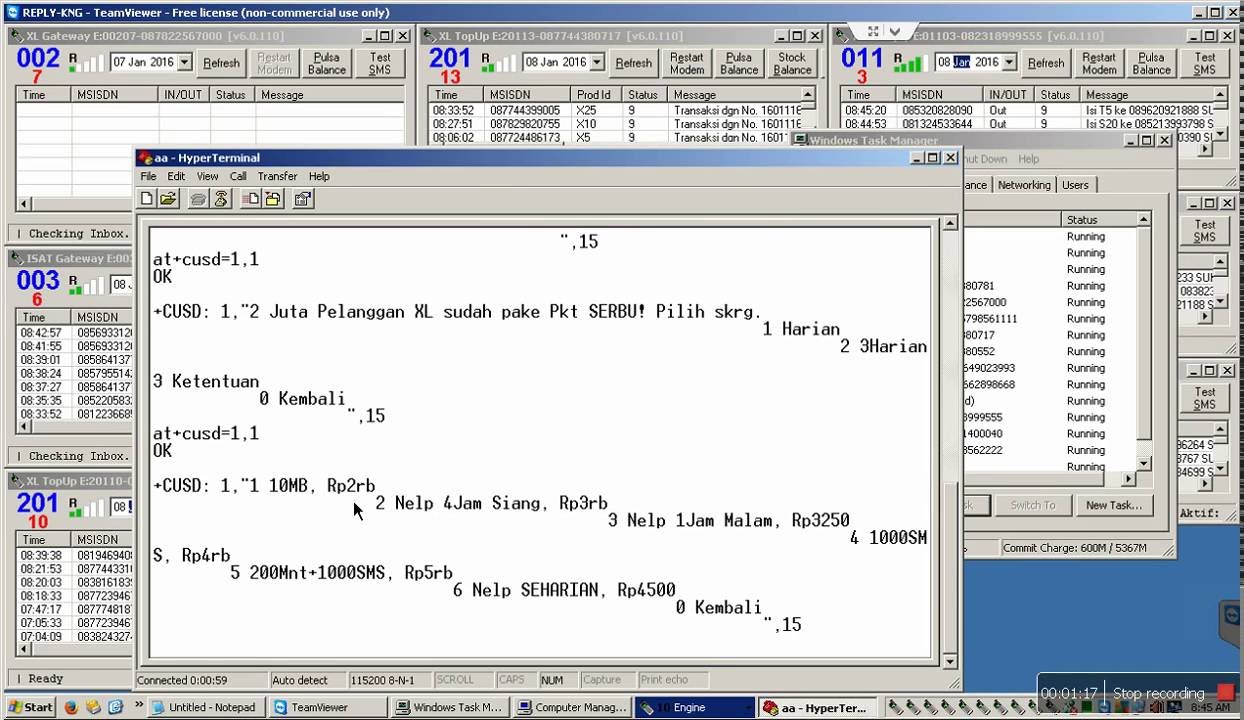
Task: Click Refresh button in XL Gateway panel 002
Action: 221,63
